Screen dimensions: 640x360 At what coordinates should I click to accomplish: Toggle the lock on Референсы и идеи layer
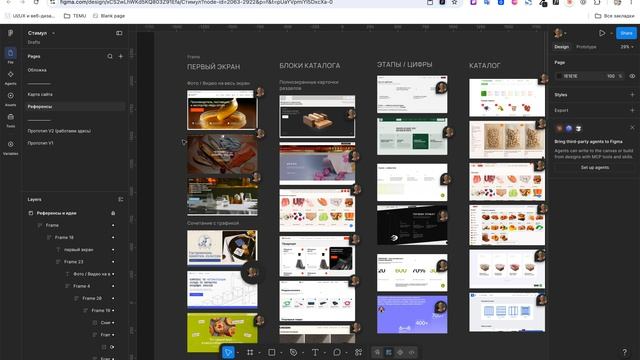pyautogui.click(x=113, y=213)
